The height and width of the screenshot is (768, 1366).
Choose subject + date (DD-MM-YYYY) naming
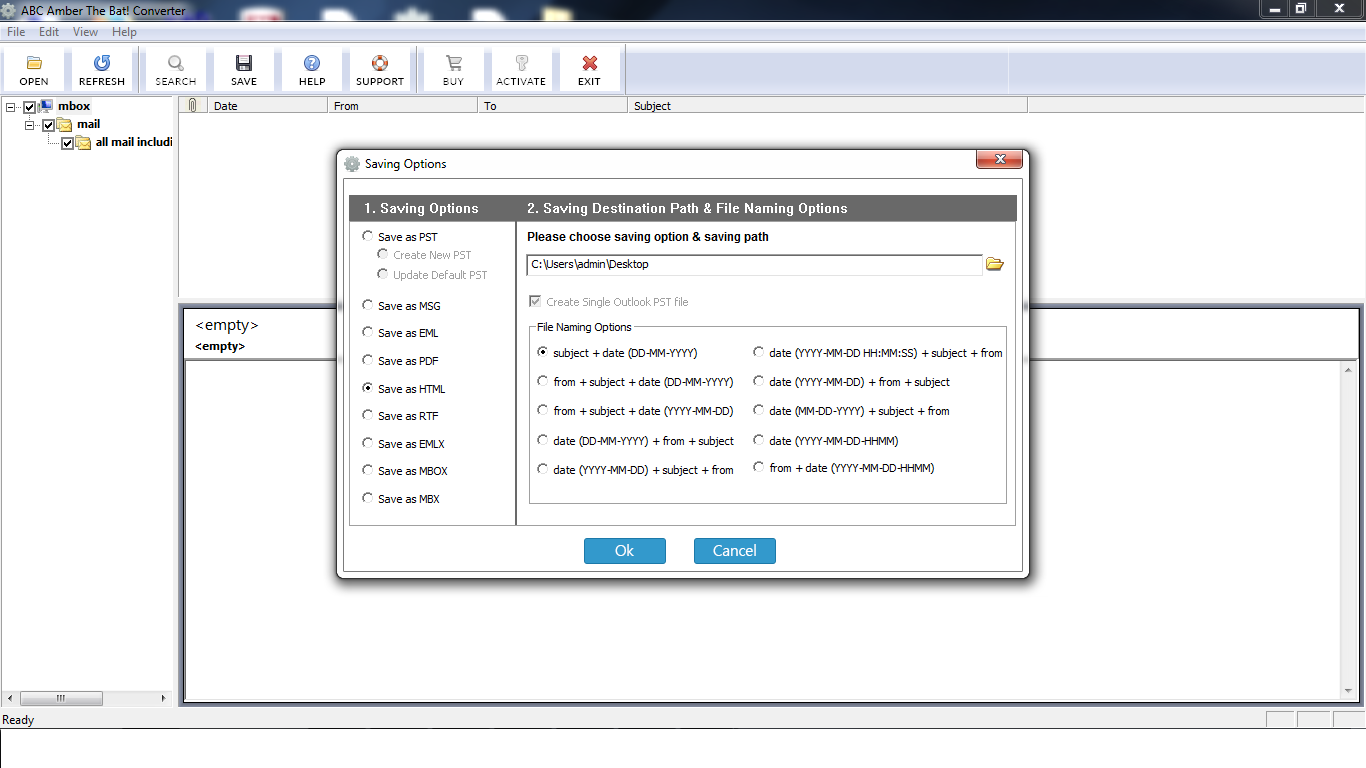(617, 353)
